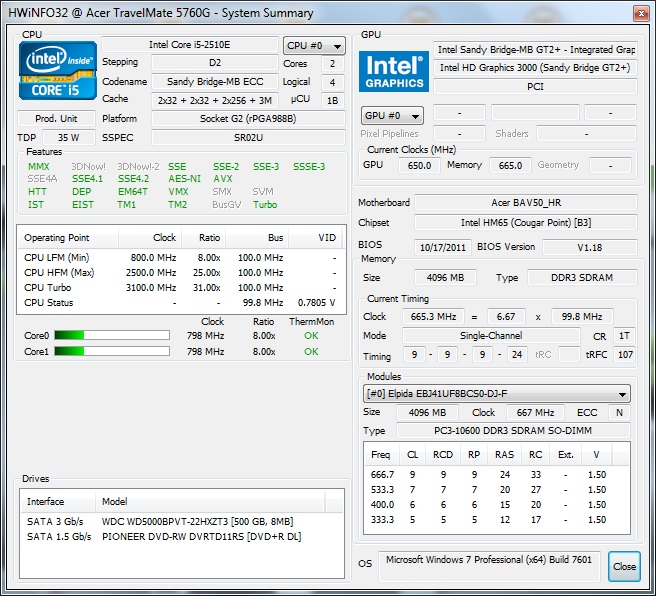This screenshot has height=596, width=656.
Task: Expand the Elpida memory module dropdown
Action: coord(497,394)
